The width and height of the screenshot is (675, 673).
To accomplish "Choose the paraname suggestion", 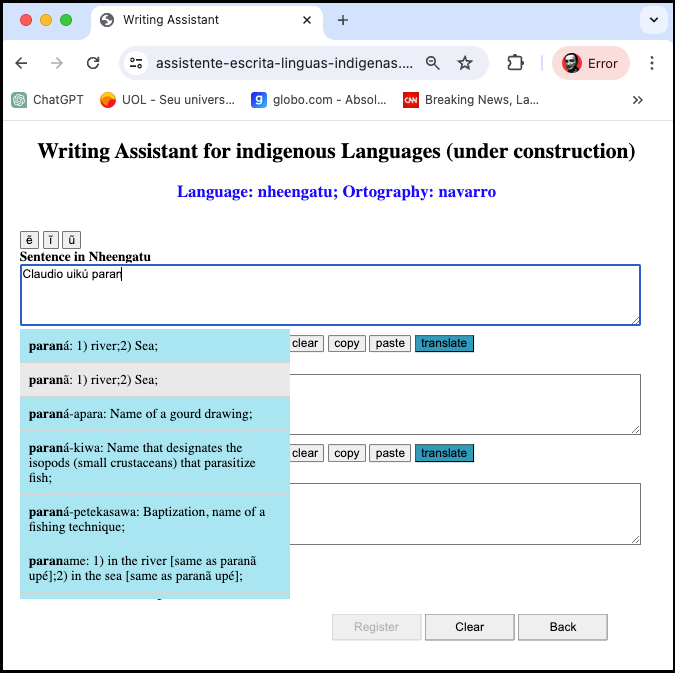I will pos(155,568).
